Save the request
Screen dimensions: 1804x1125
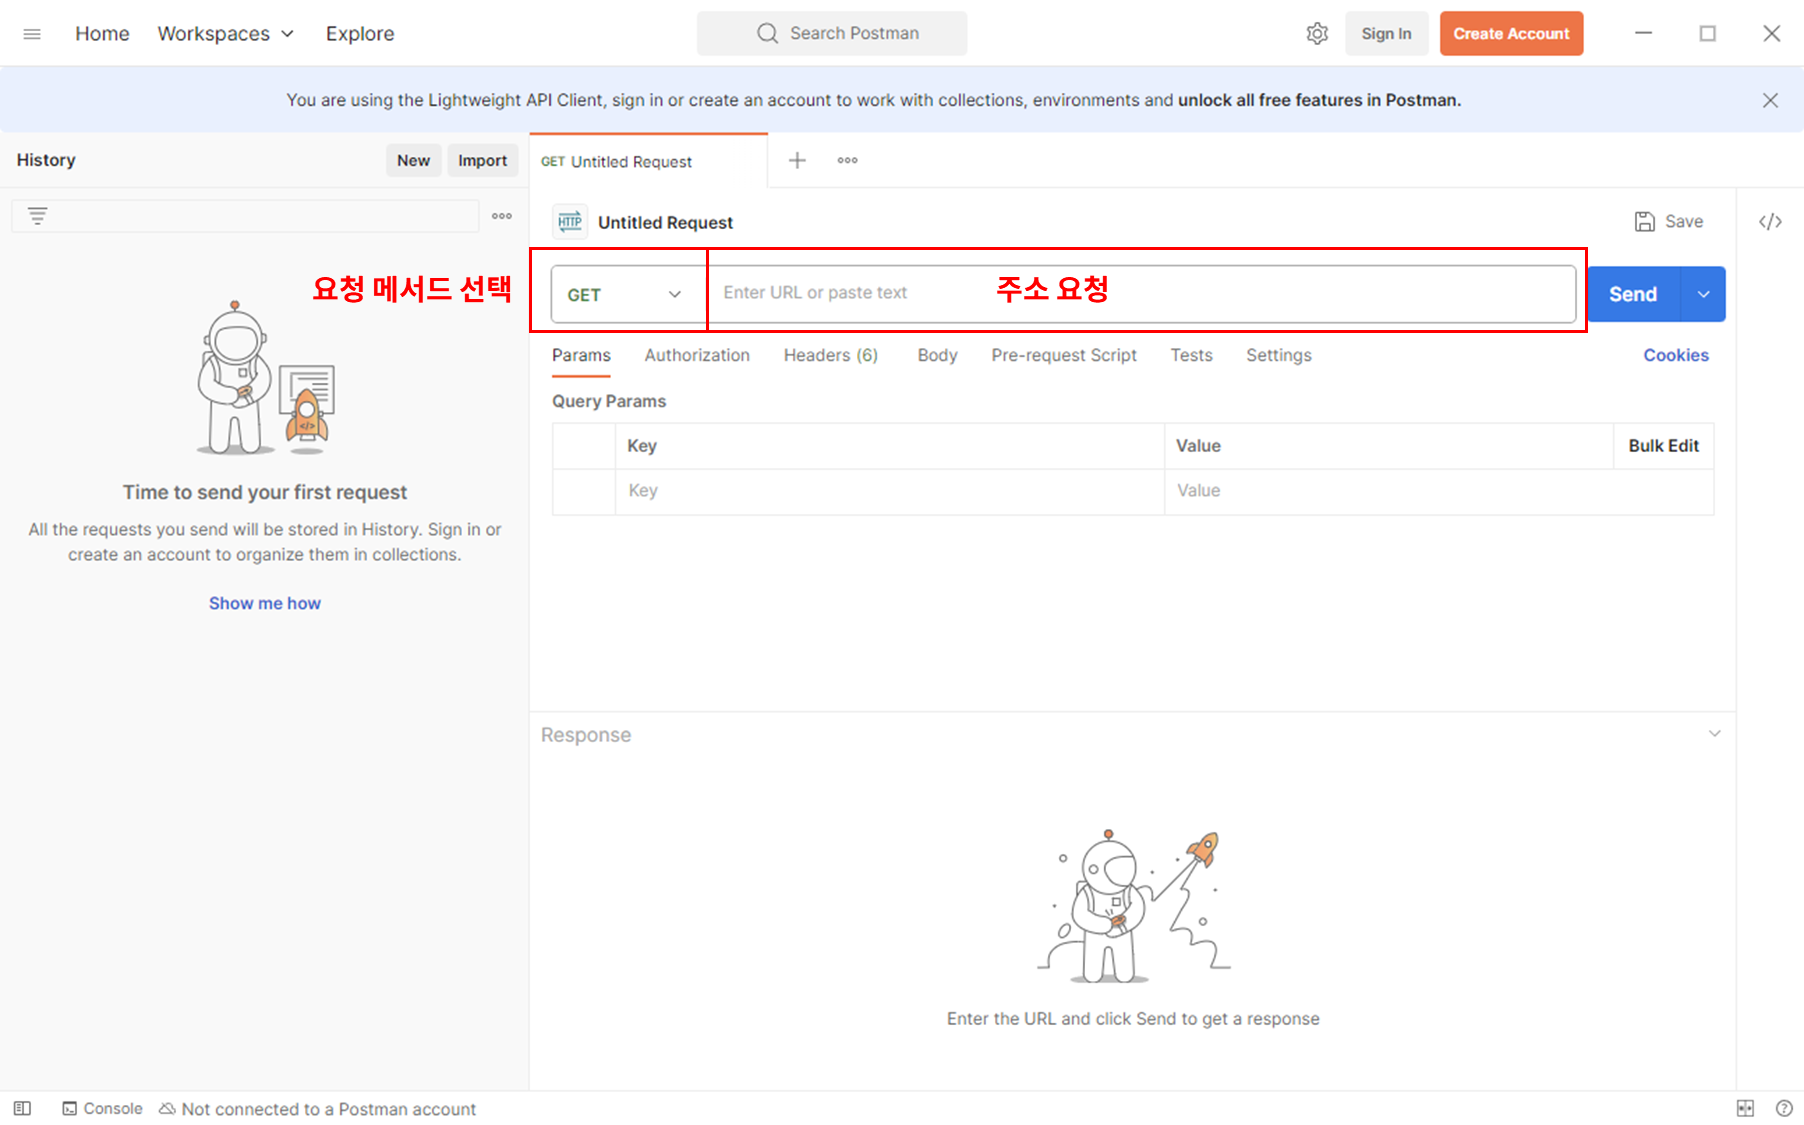point(1669,221)
